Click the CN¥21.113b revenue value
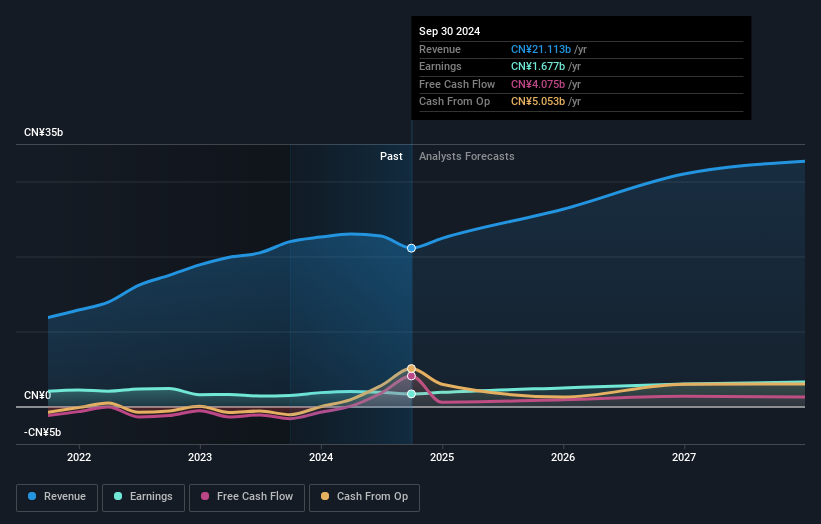 click(541, 49)
